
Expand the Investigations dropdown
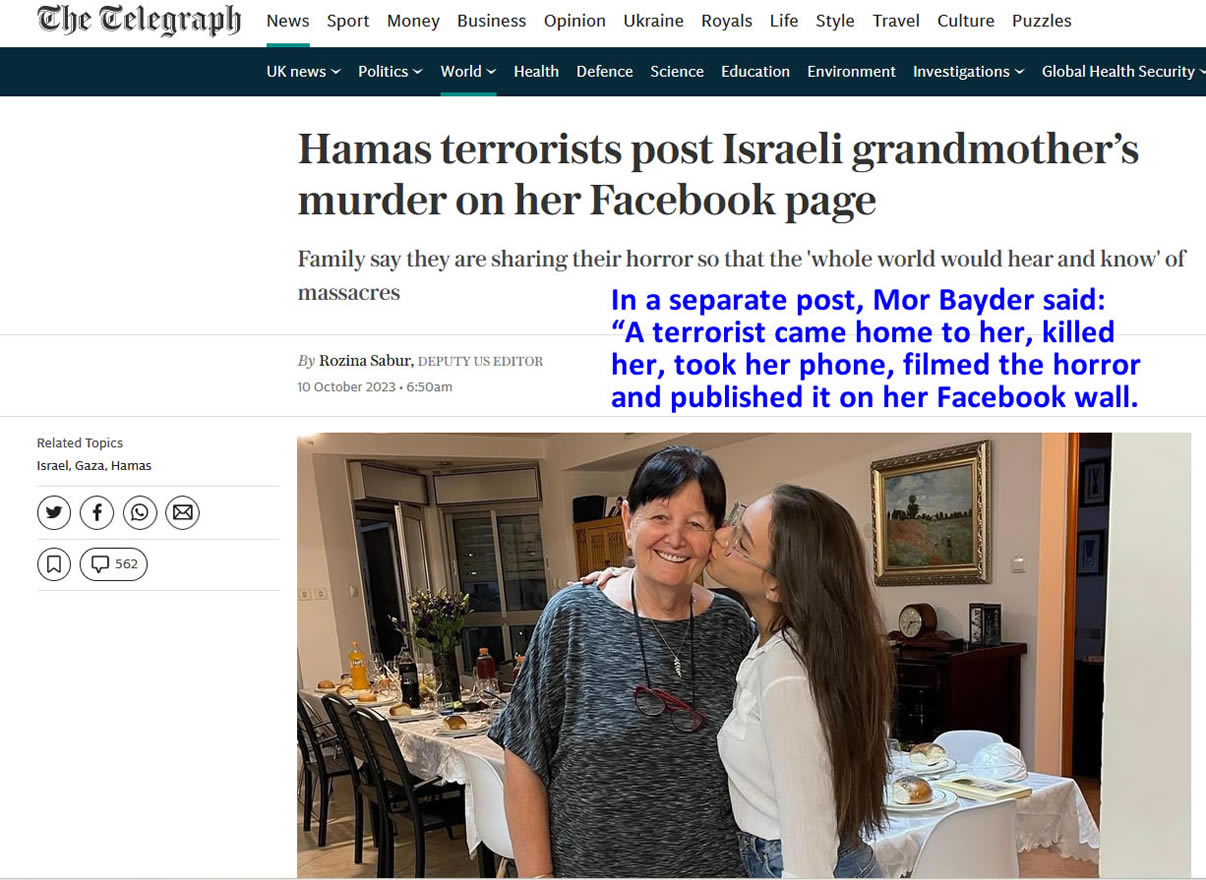click(x=968, y=71)
